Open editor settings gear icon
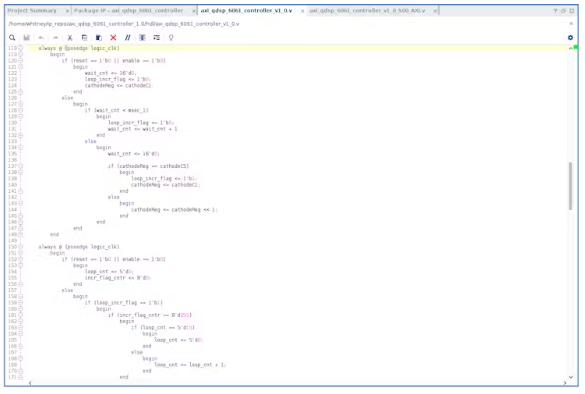Viewport: 585px width, 394px height. (x=570, y=38)
